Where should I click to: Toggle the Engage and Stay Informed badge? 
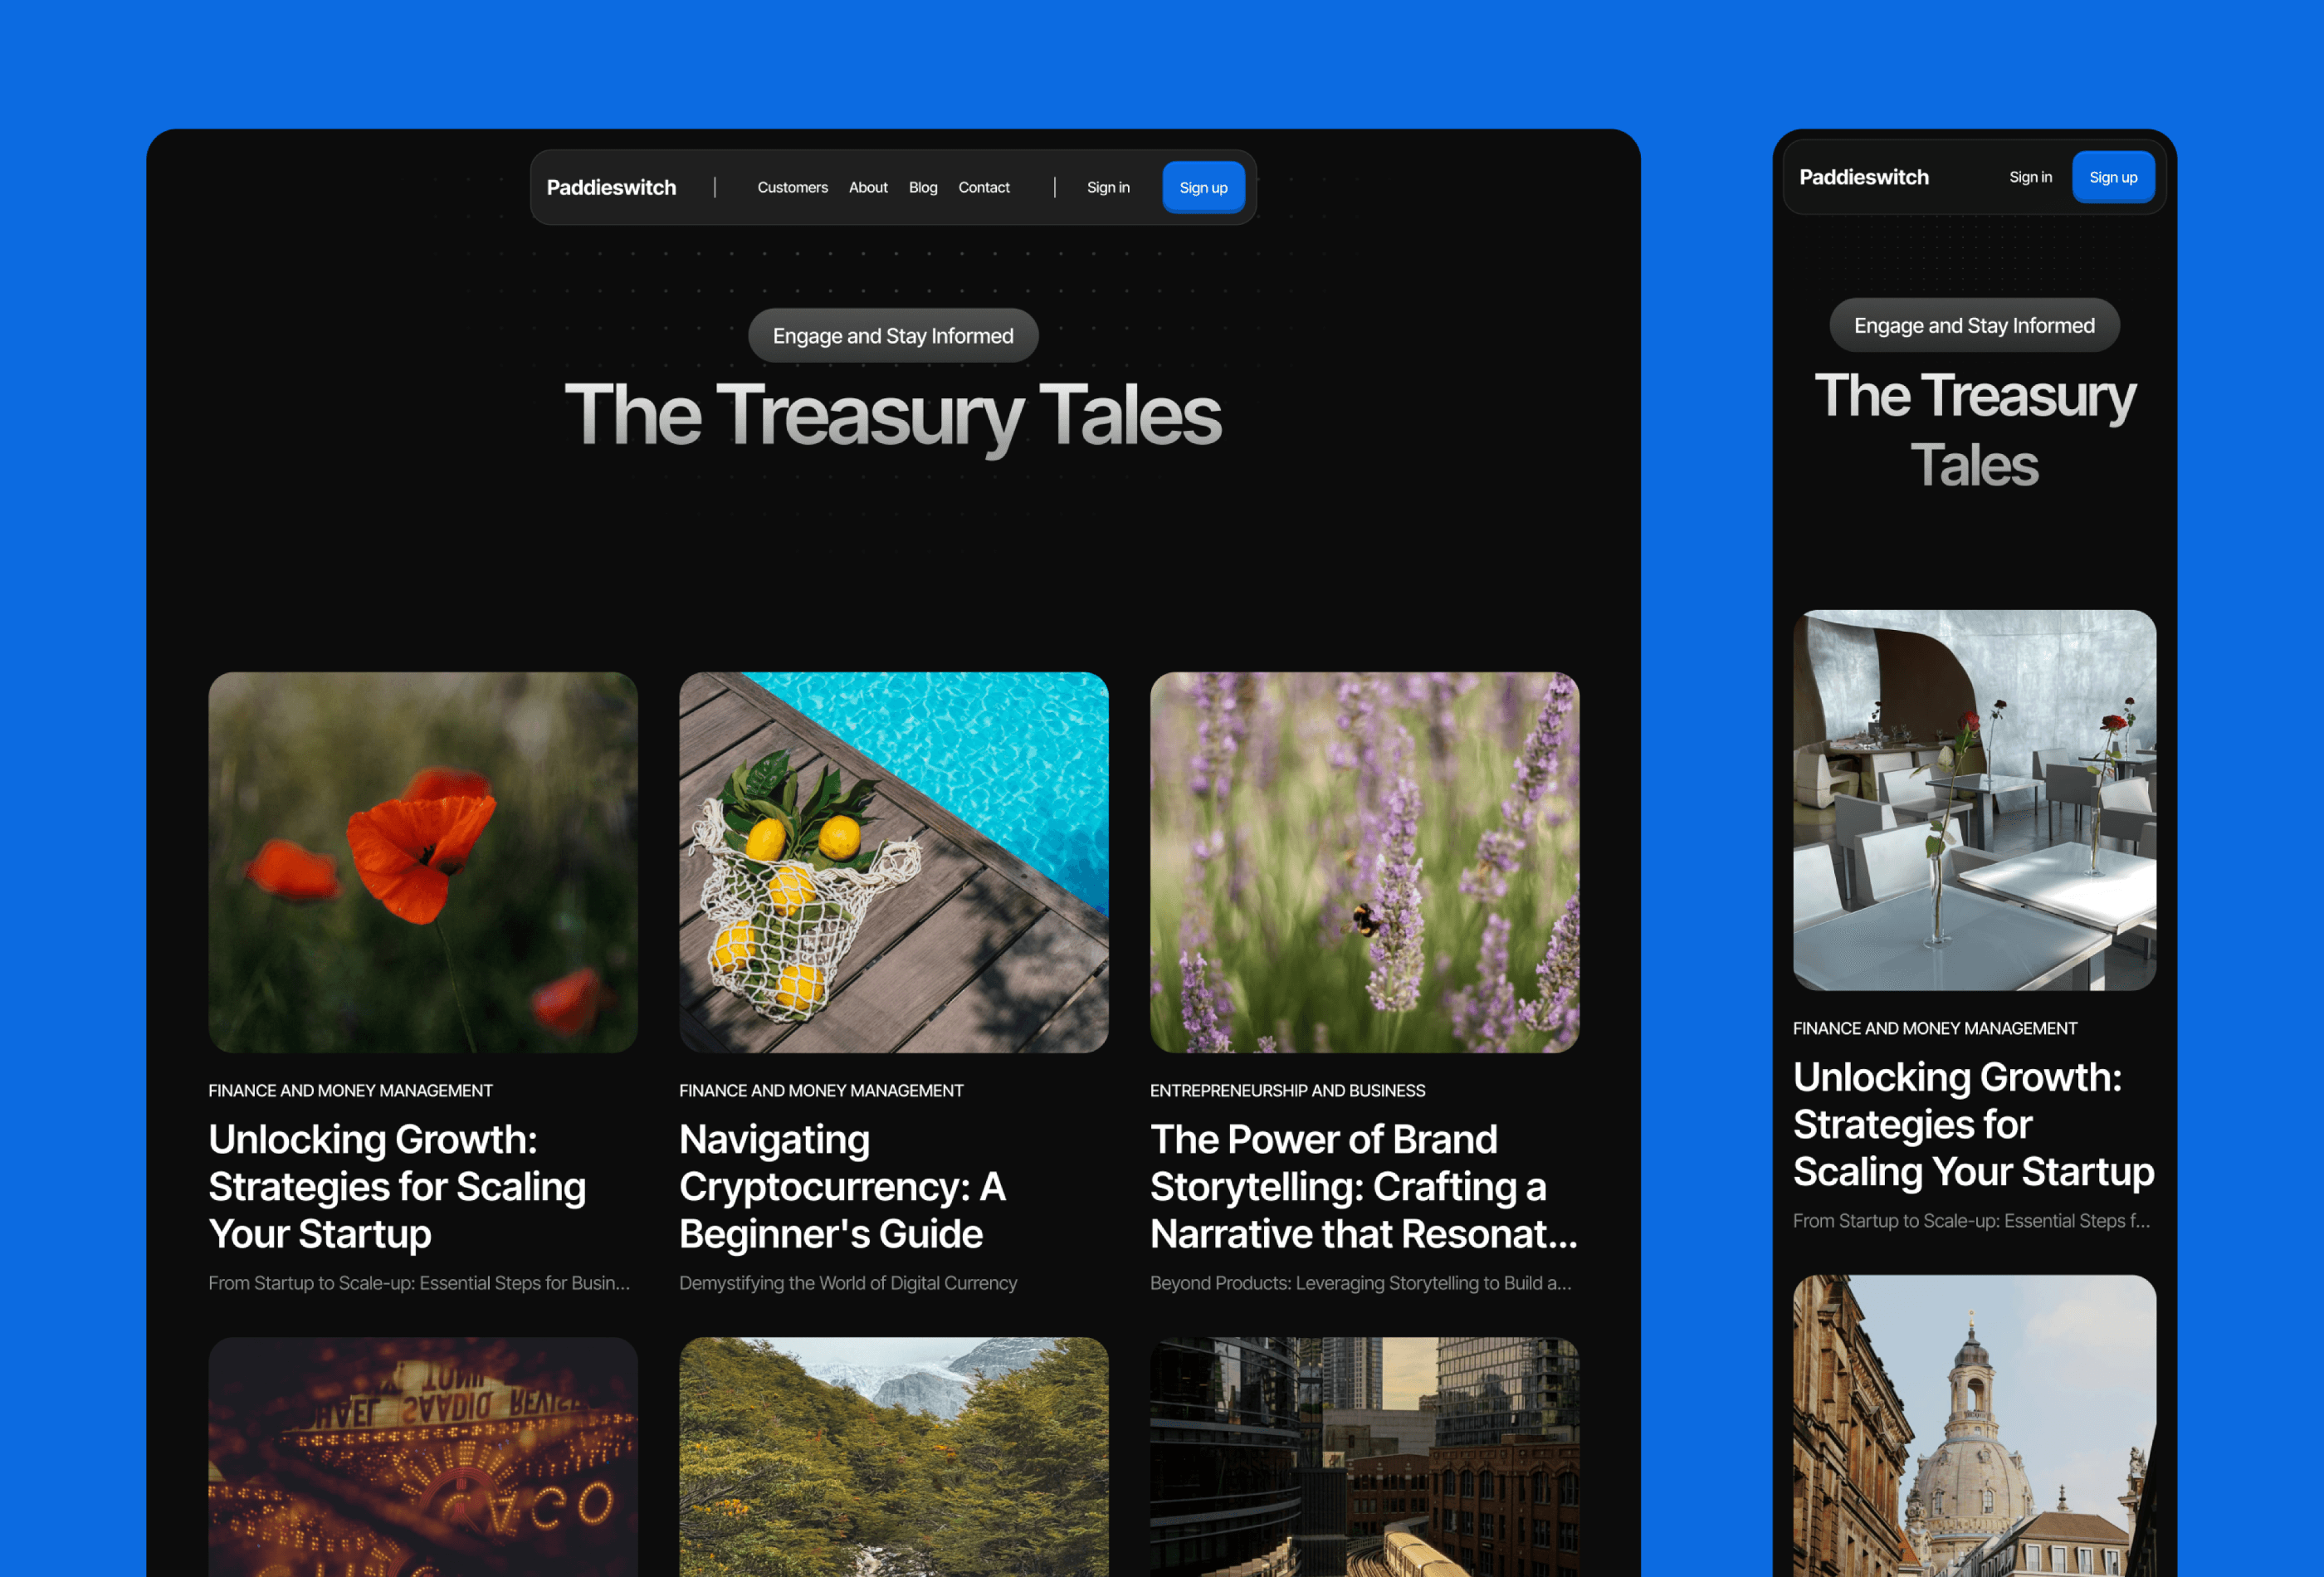click(x=892, y=334)
